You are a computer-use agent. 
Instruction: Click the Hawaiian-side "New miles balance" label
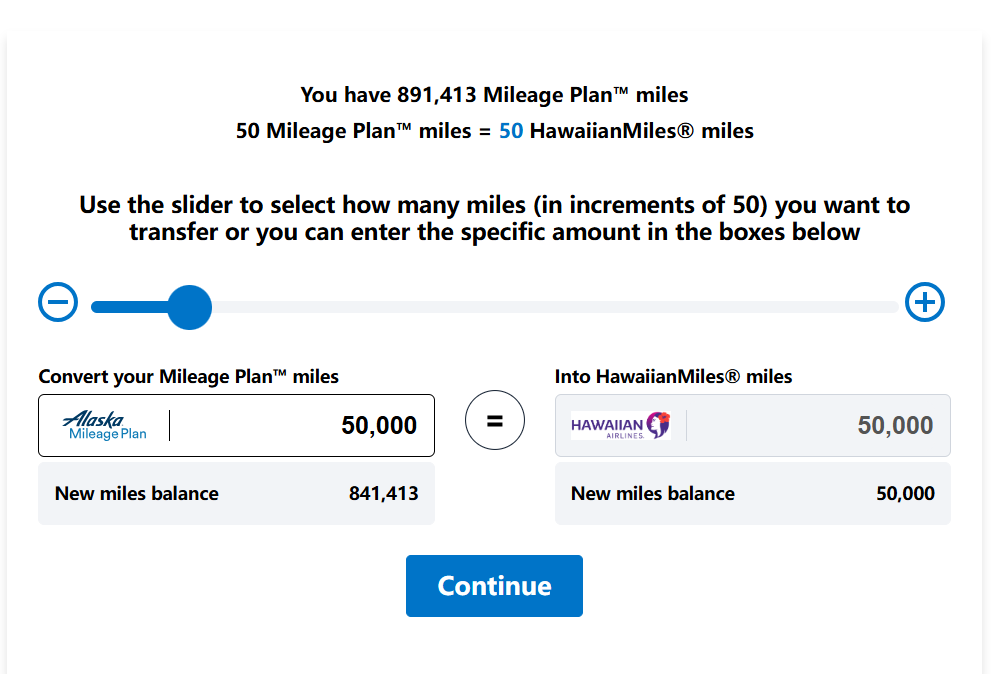(x=653, y=493)
